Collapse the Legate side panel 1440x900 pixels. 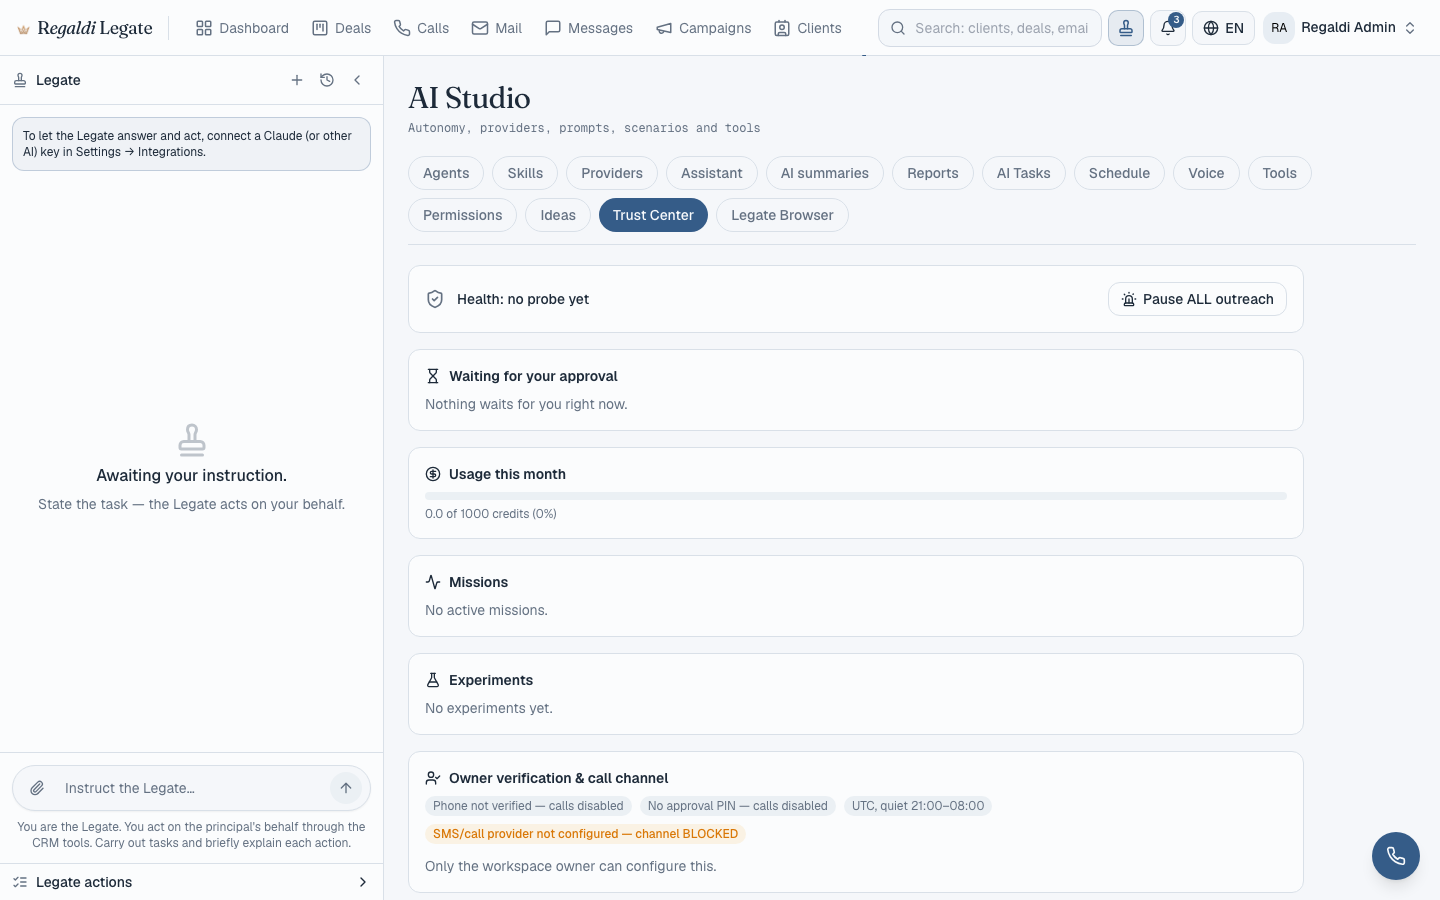click(x=357, y=80)
